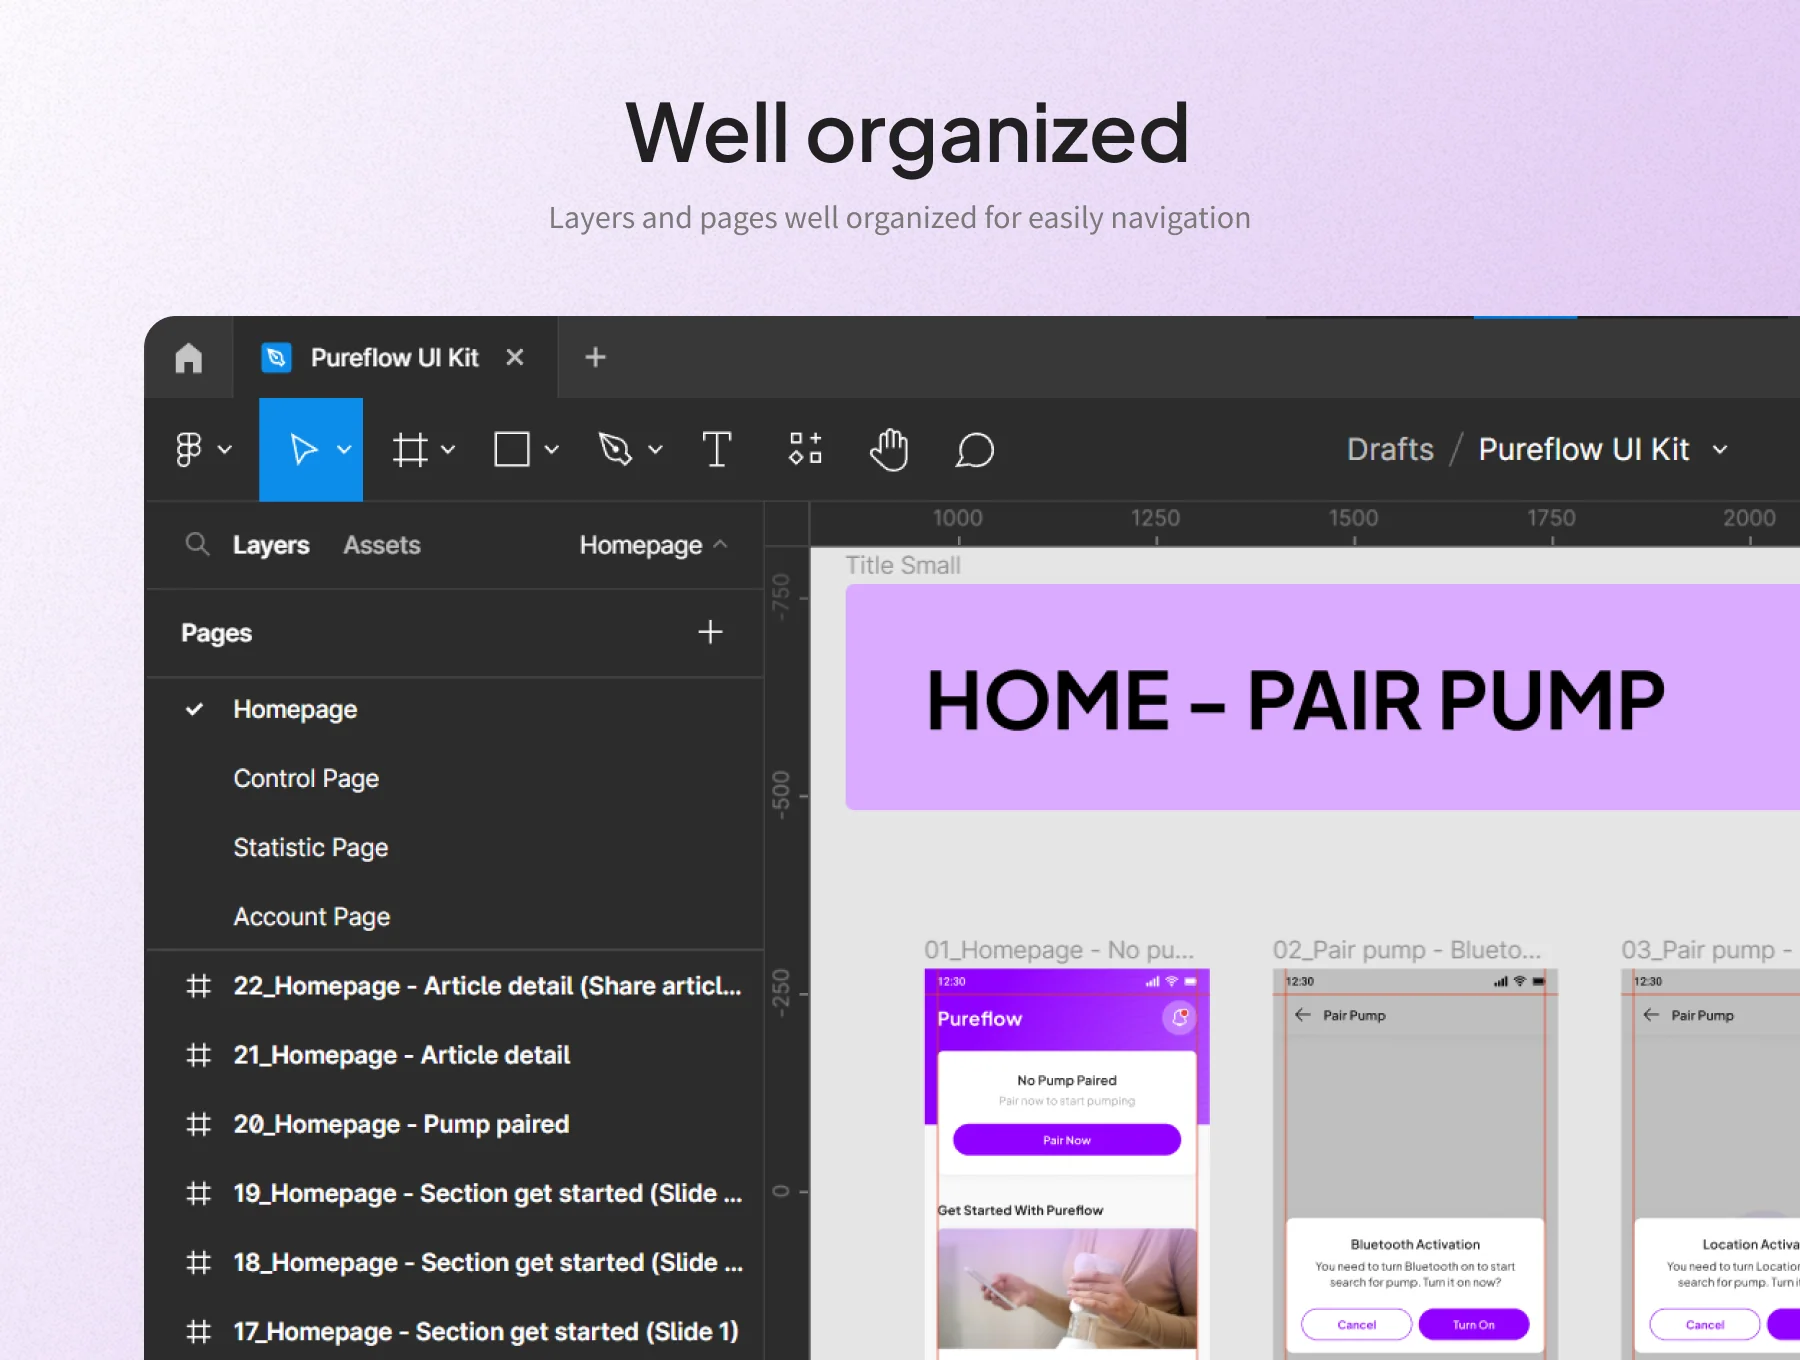This screenshot has height=1360, width=1800.
Task: Select 20_Homepage - Pump paired layer
Action: coord(455,1124)
